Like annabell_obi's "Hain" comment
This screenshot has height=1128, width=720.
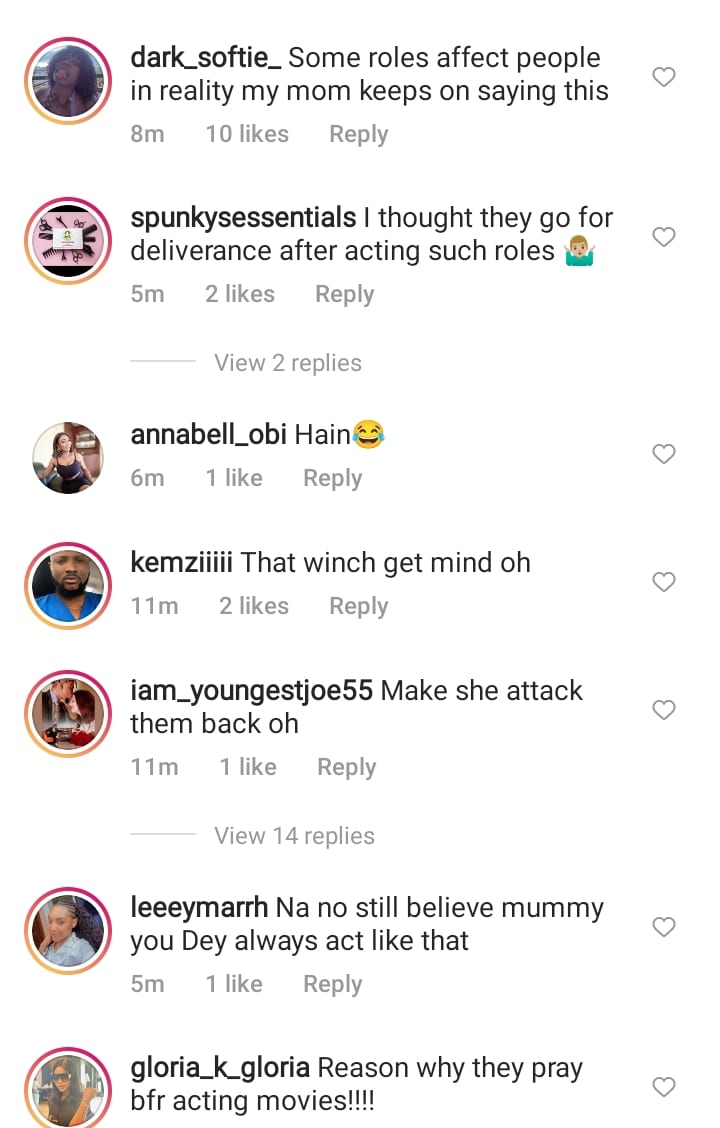pos(664,454)
